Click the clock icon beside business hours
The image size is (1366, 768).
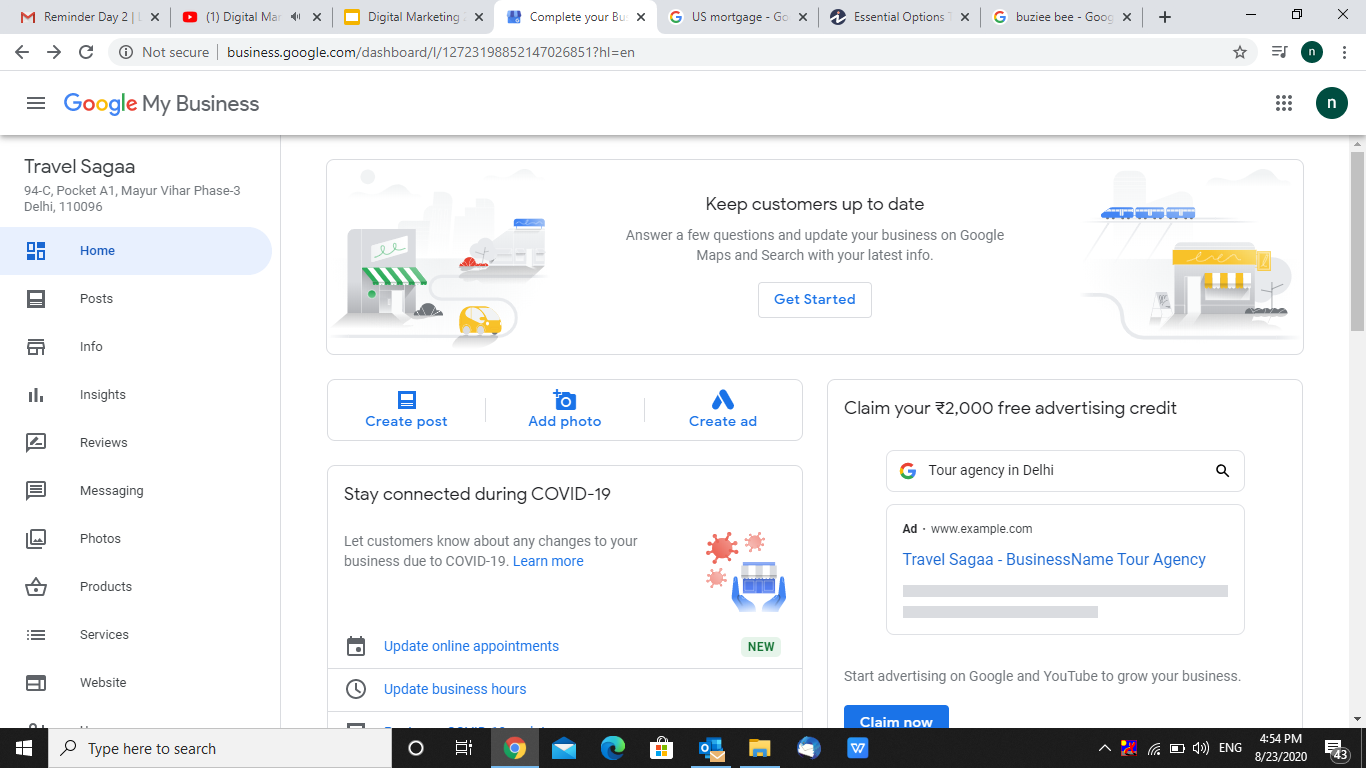(356, 689)
